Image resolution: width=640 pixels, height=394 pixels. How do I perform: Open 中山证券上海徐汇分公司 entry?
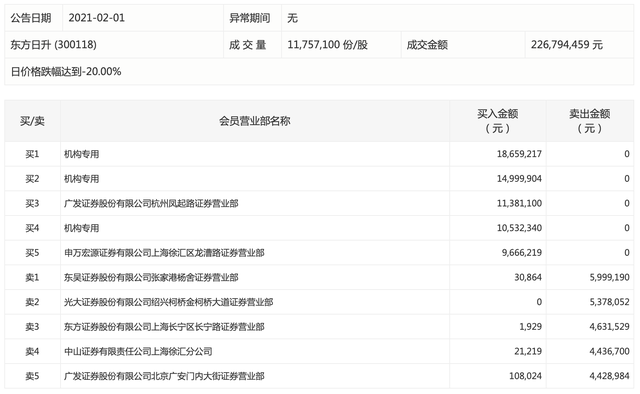tap(138, 351)
